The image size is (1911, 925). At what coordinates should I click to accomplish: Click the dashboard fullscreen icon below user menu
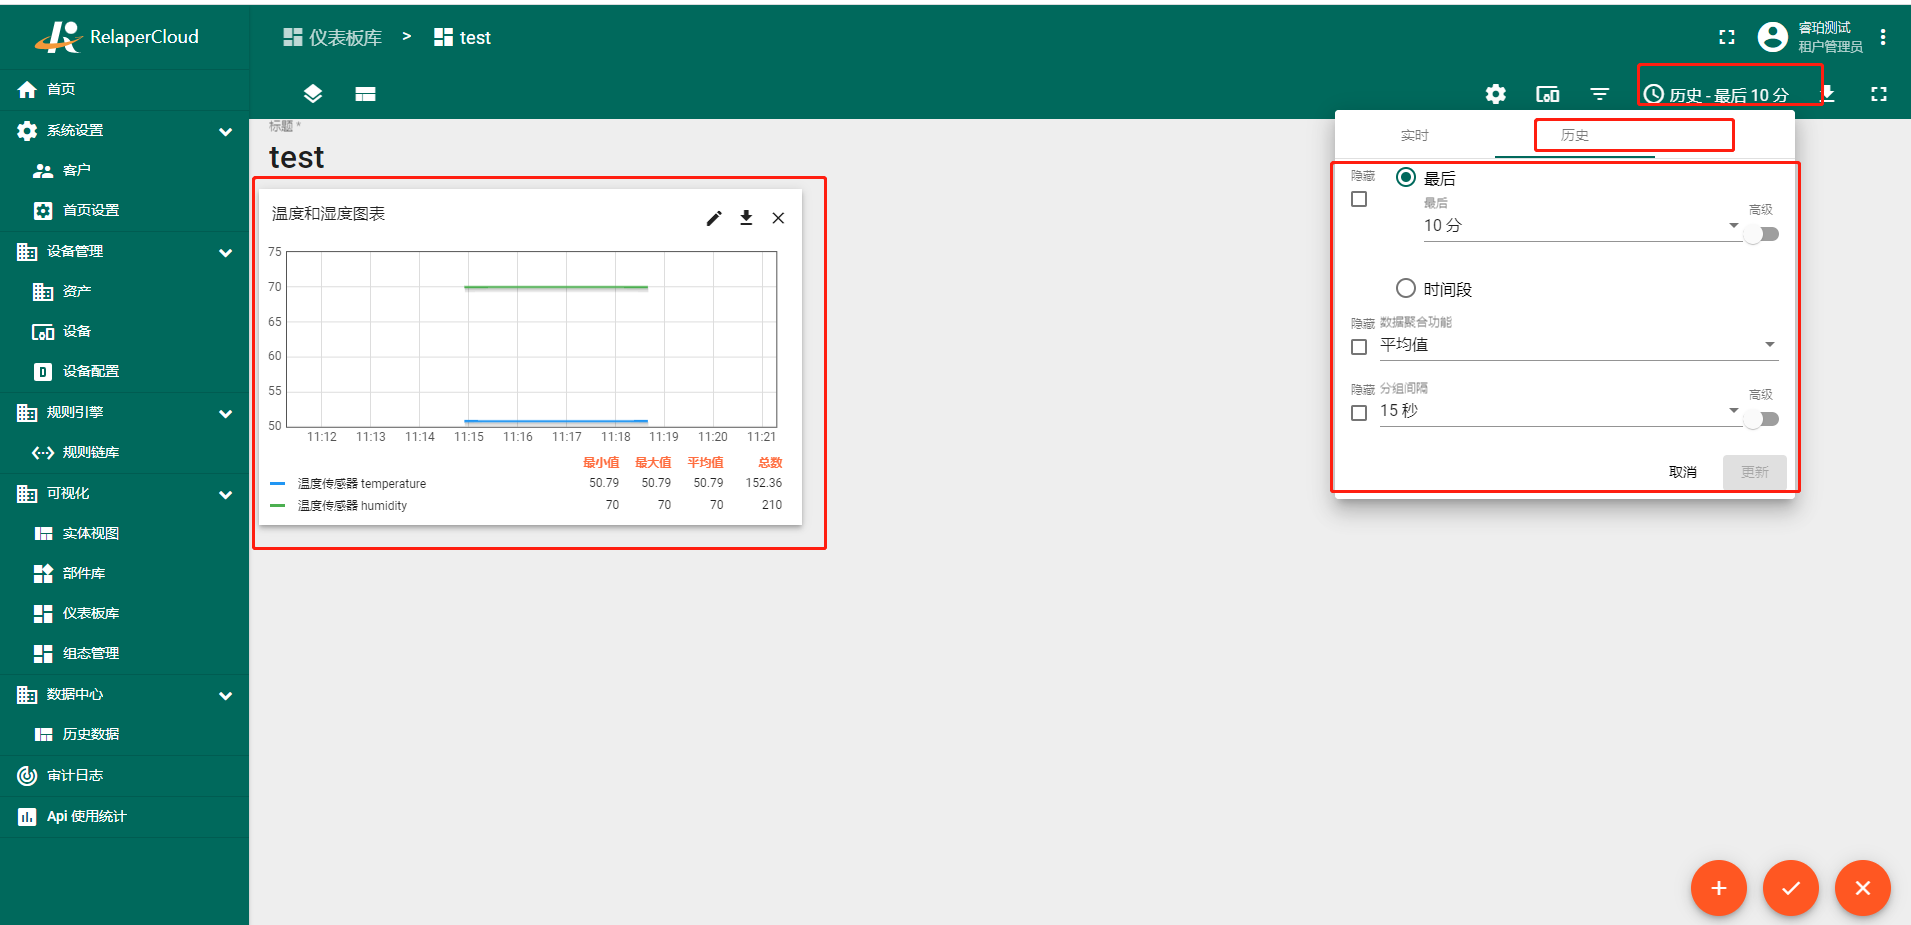(x=1879, y=94)
